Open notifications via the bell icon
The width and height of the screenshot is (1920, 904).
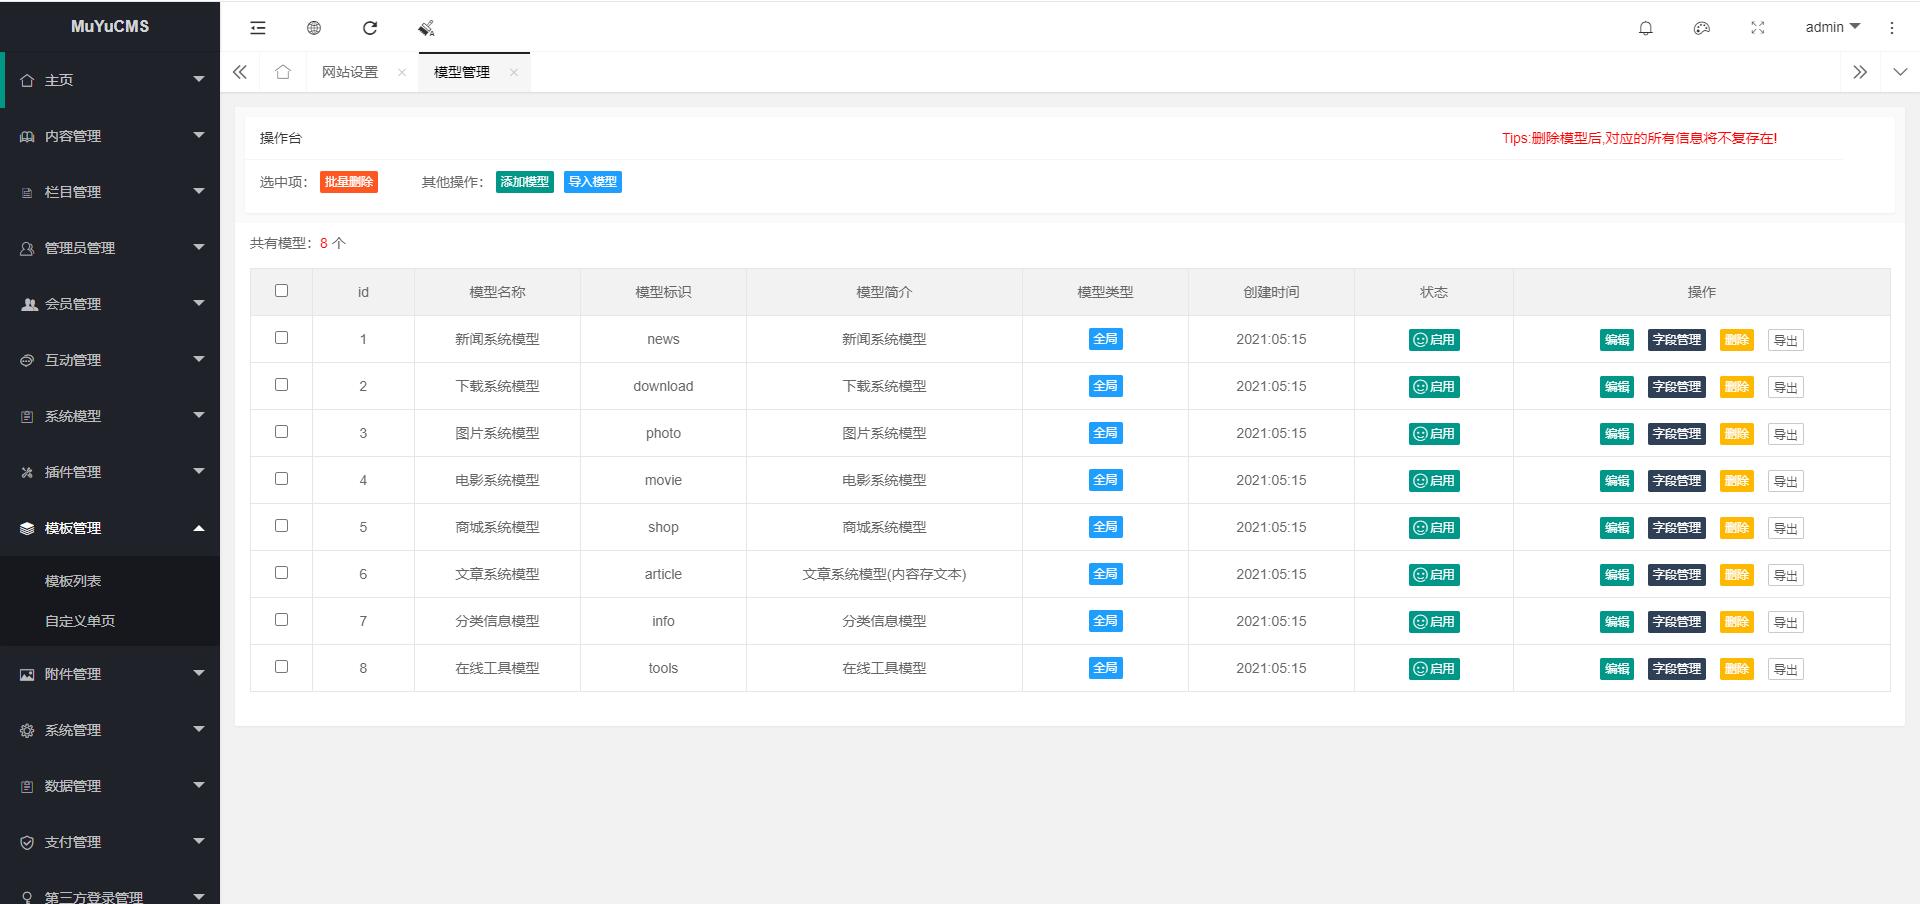pos(1645,28)
